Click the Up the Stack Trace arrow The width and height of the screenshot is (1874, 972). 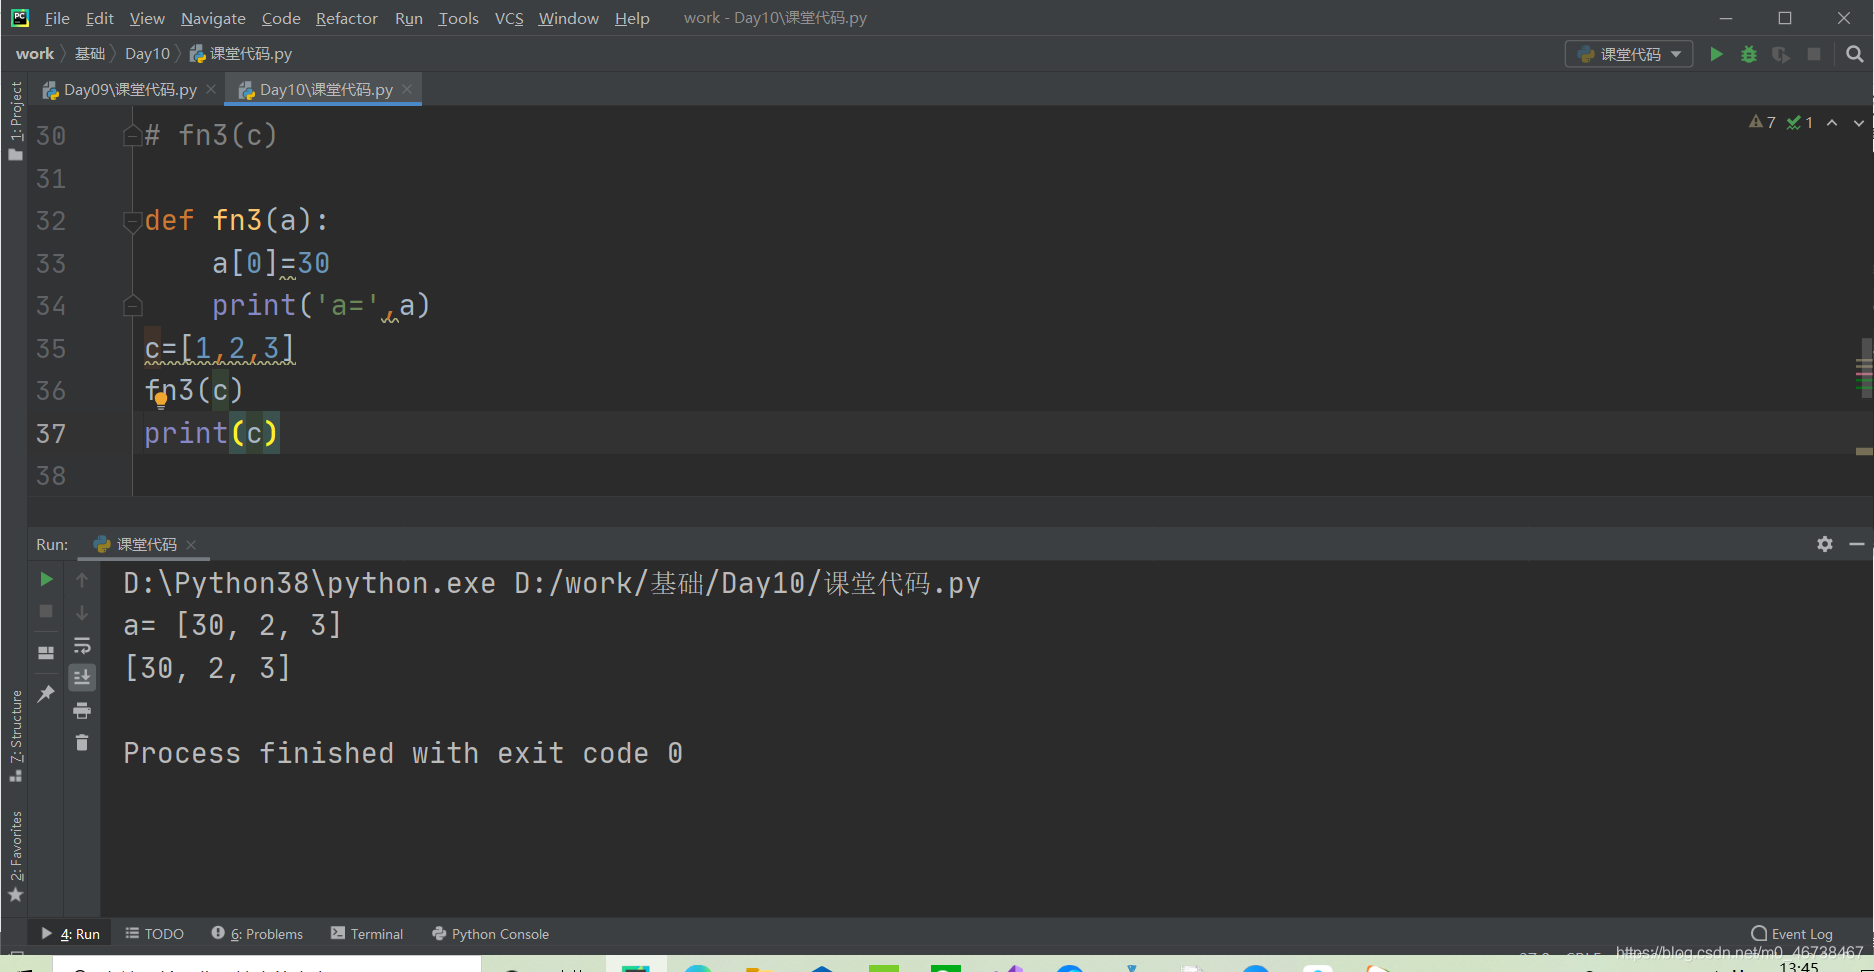pos(82,580)
